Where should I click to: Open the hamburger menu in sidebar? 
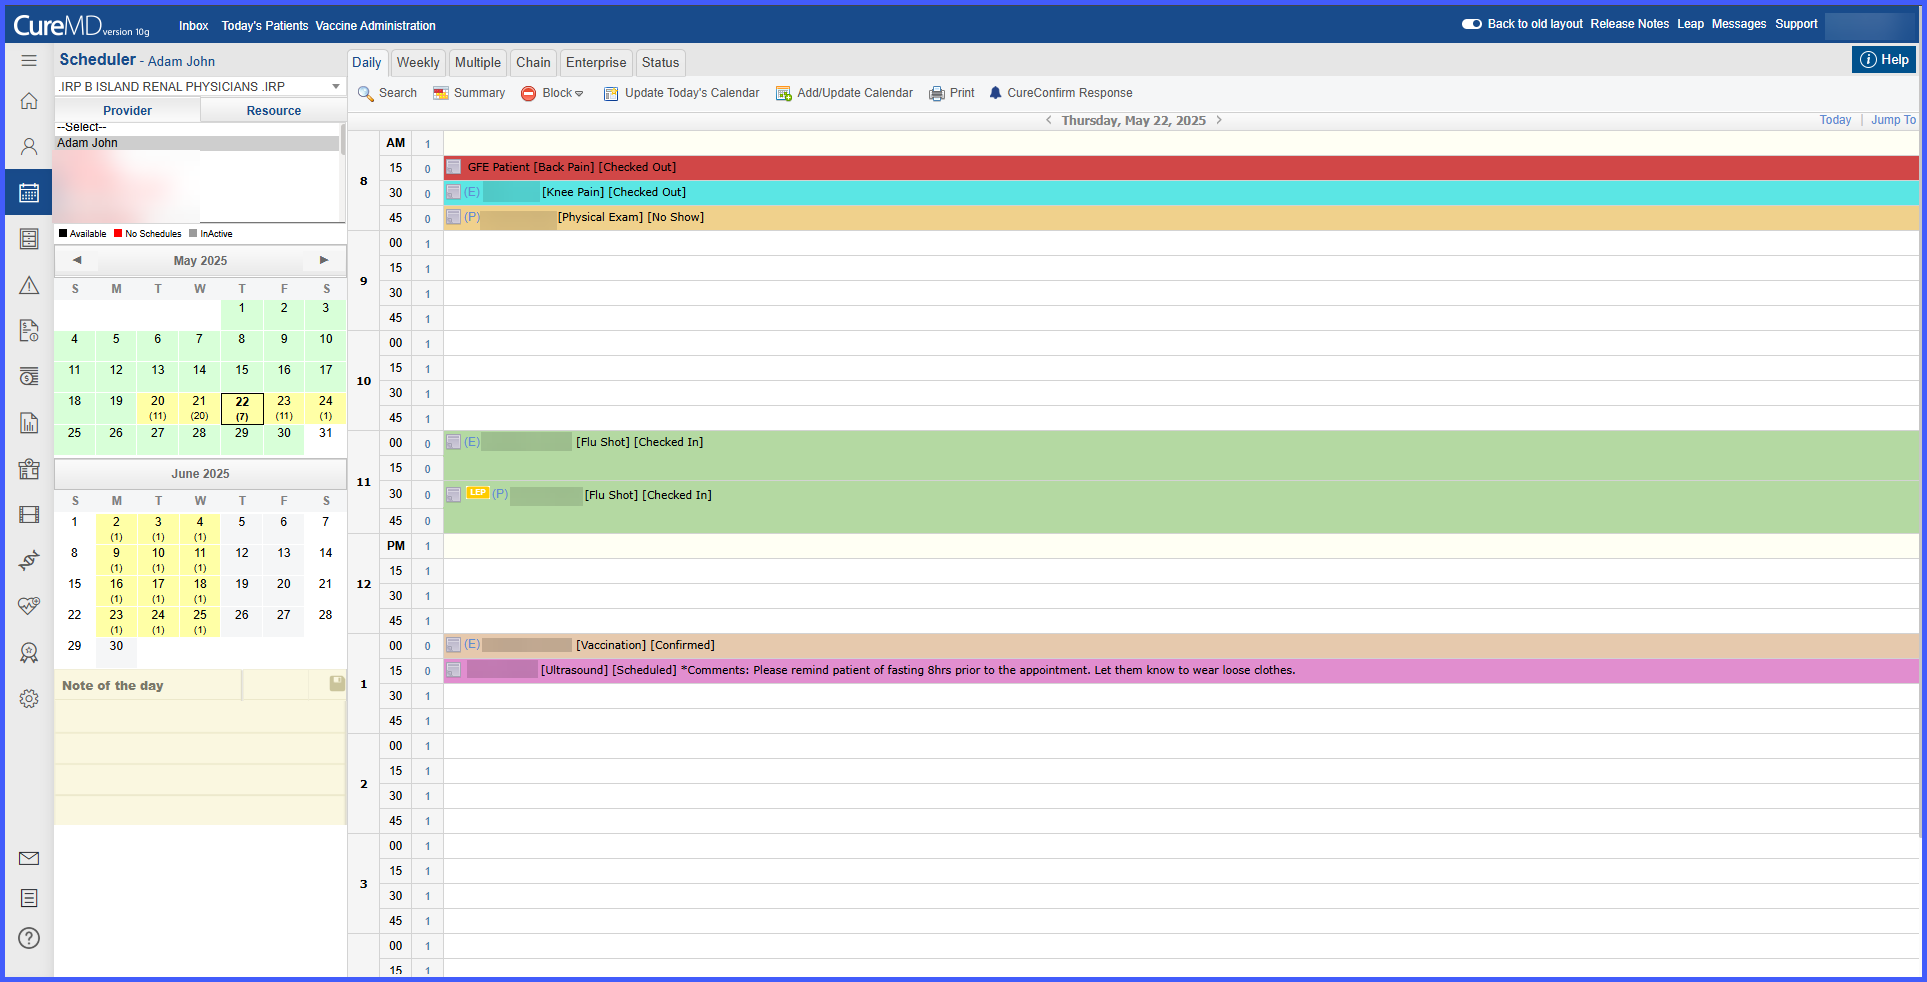point(29,61)
